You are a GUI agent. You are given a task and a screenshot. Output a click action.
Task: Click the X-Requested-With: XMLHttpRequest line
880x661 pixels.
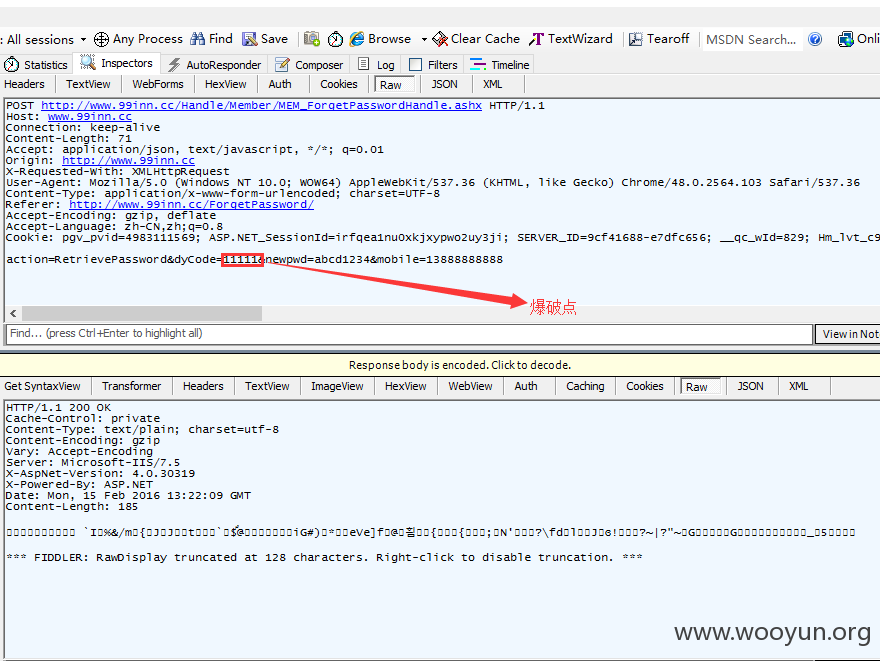117,172
